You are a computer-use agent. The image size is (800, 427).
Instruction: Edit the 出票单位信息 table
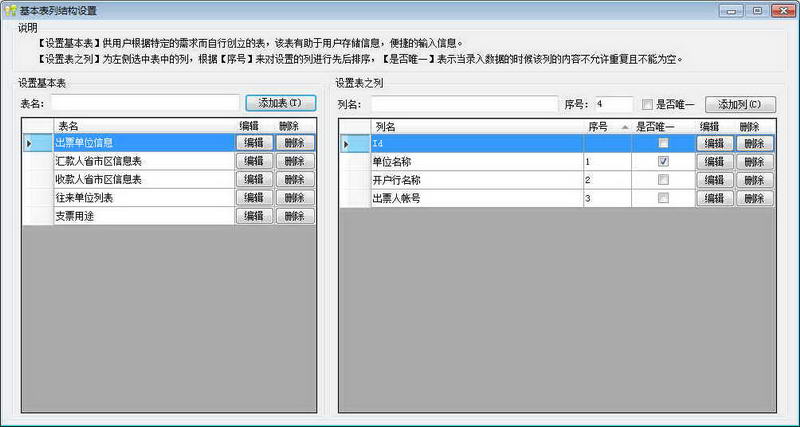pyautogui.click(x=254, y=143)
